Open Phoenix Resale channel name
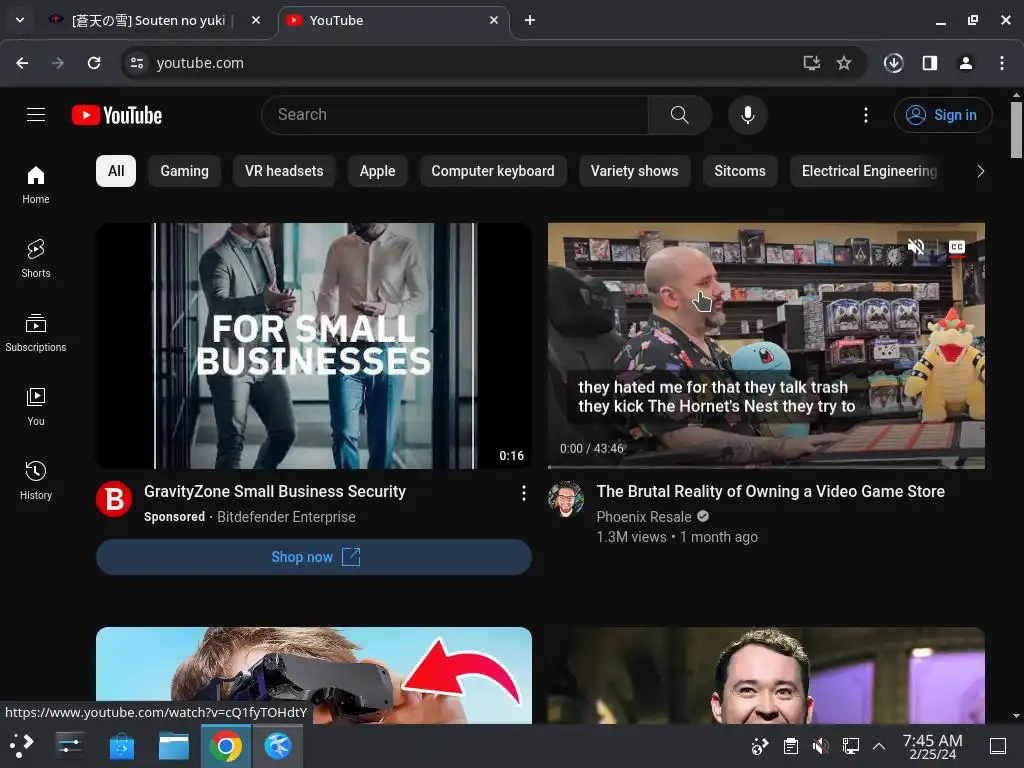Viewport: 1024px width, 768px height. [x=644, y=517]
